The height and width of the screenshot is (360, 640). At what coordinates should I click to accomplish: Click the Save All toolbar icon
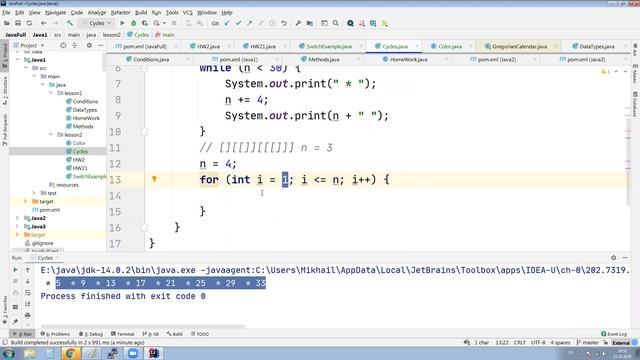point(18,23)
